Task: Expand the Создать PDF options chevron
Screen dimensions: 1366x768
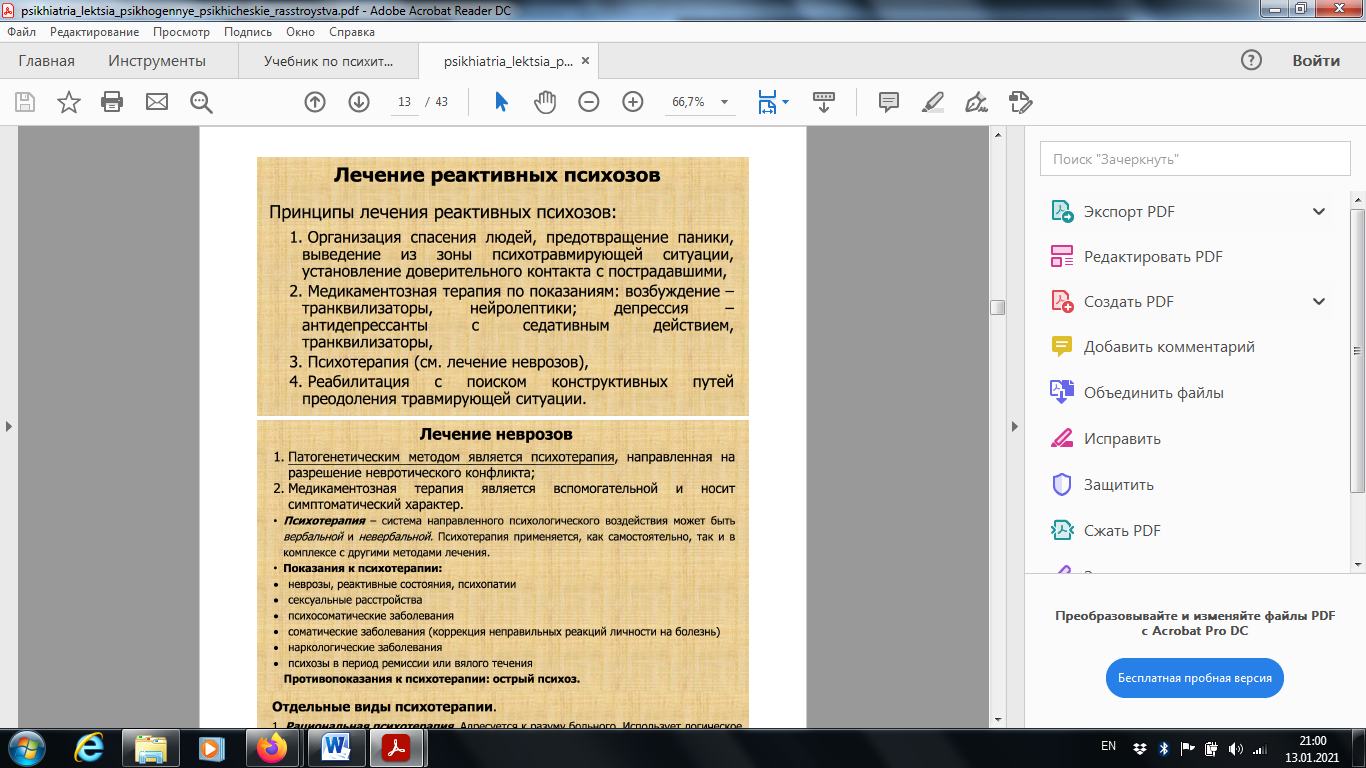Action: coord(1319,301)
